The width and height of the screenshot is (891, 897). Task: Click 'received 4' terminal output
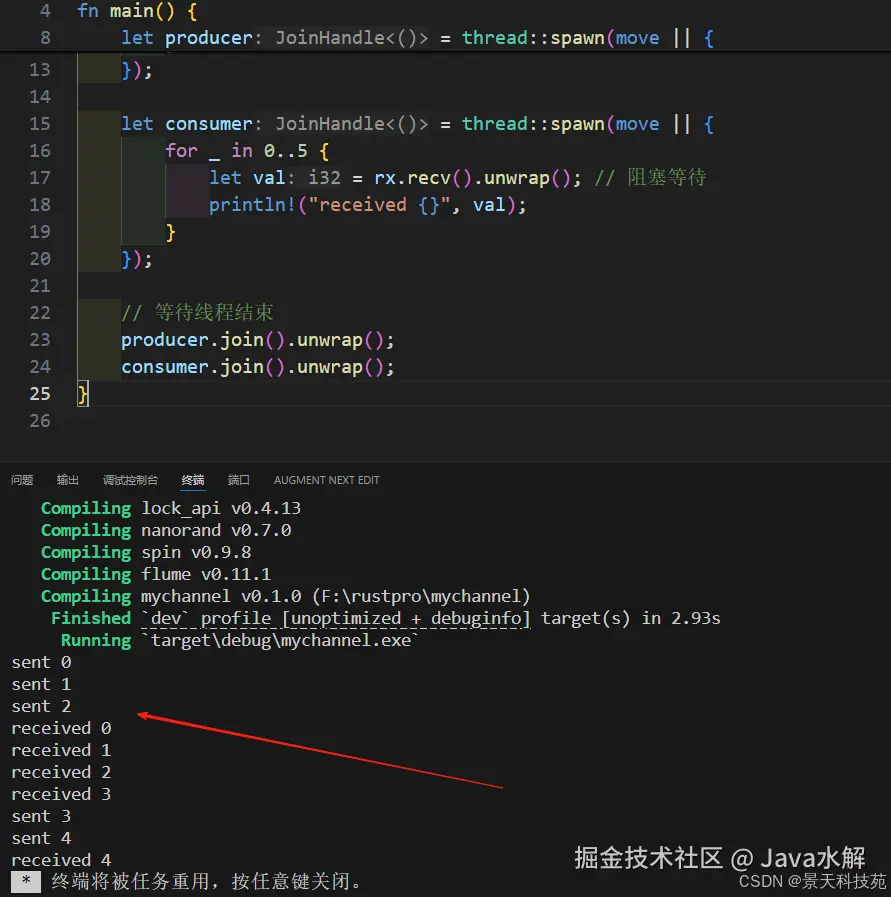pos(61,860)
